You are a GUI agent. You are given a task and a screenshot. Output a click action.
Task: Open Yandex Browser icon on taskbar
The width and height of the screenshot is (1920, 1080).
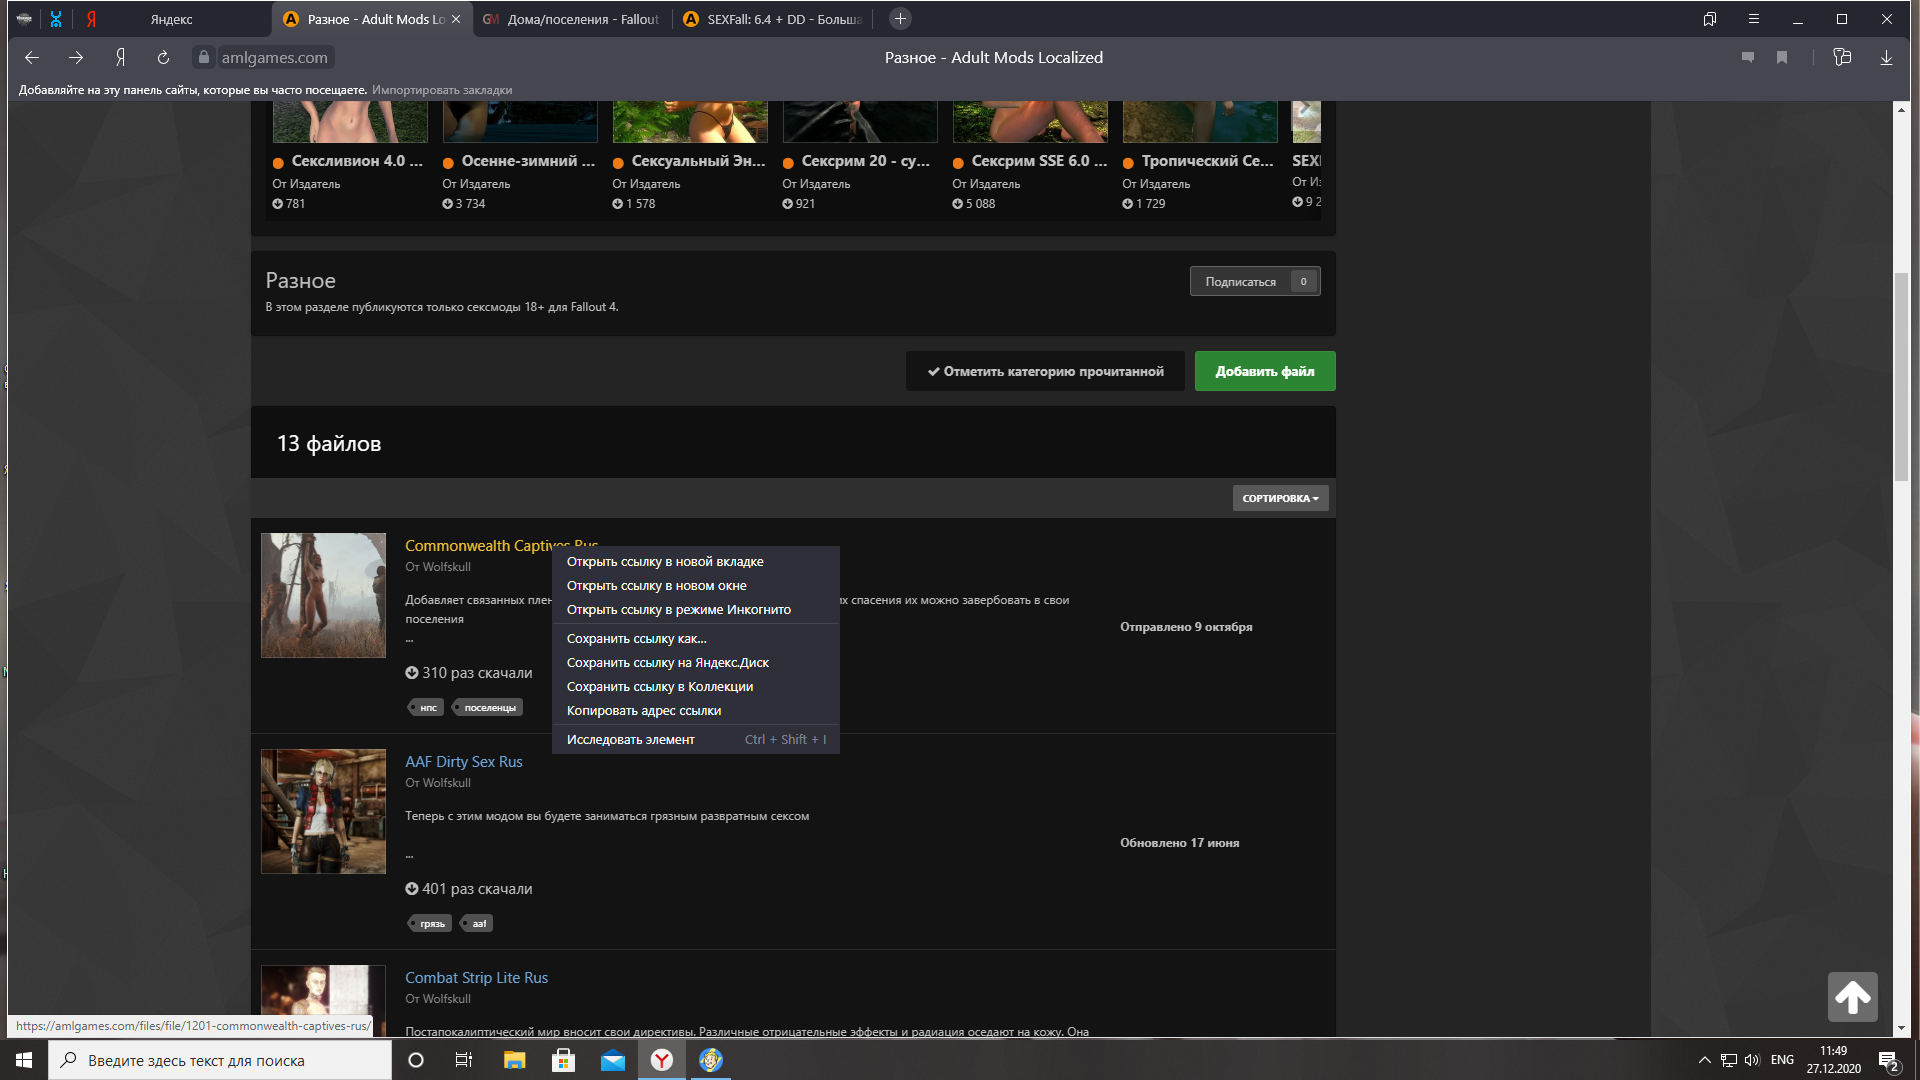(662, 1060)
